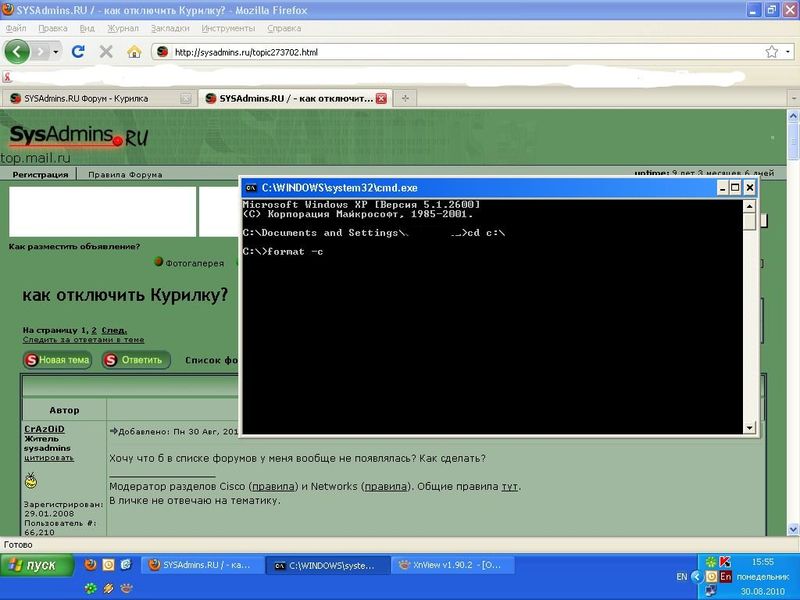
Task: Click the цитировать link
Action: point(49,458)
